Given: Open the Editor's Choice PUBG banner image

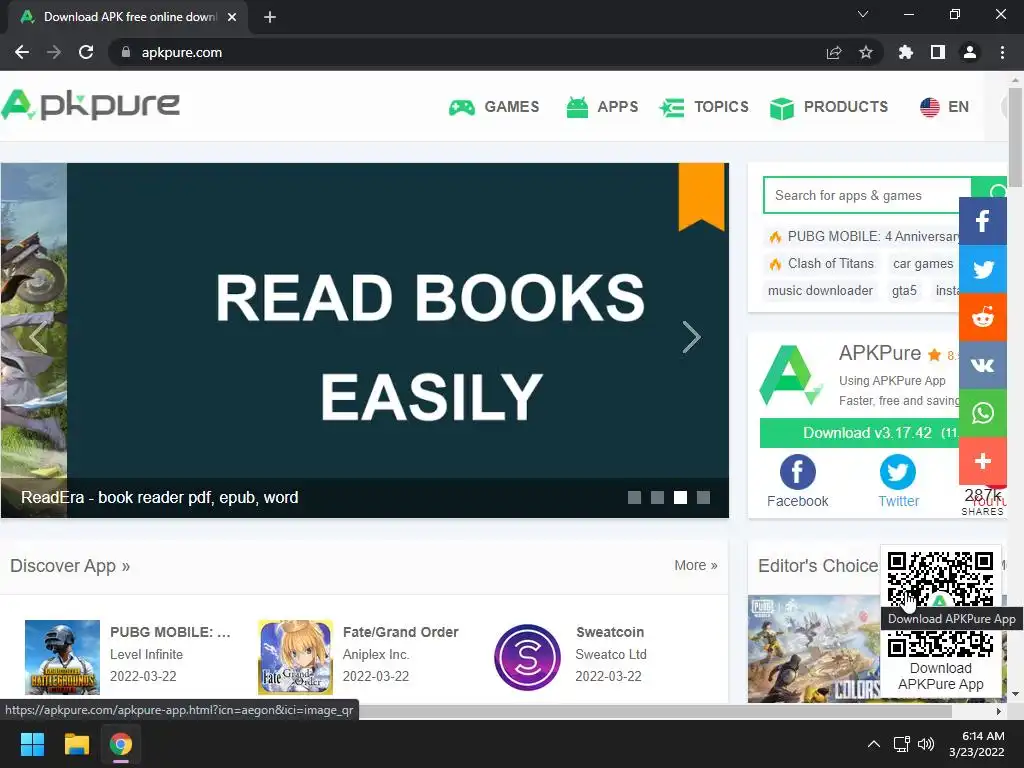Looking at the screenshot, I should (x=814, y=648).
